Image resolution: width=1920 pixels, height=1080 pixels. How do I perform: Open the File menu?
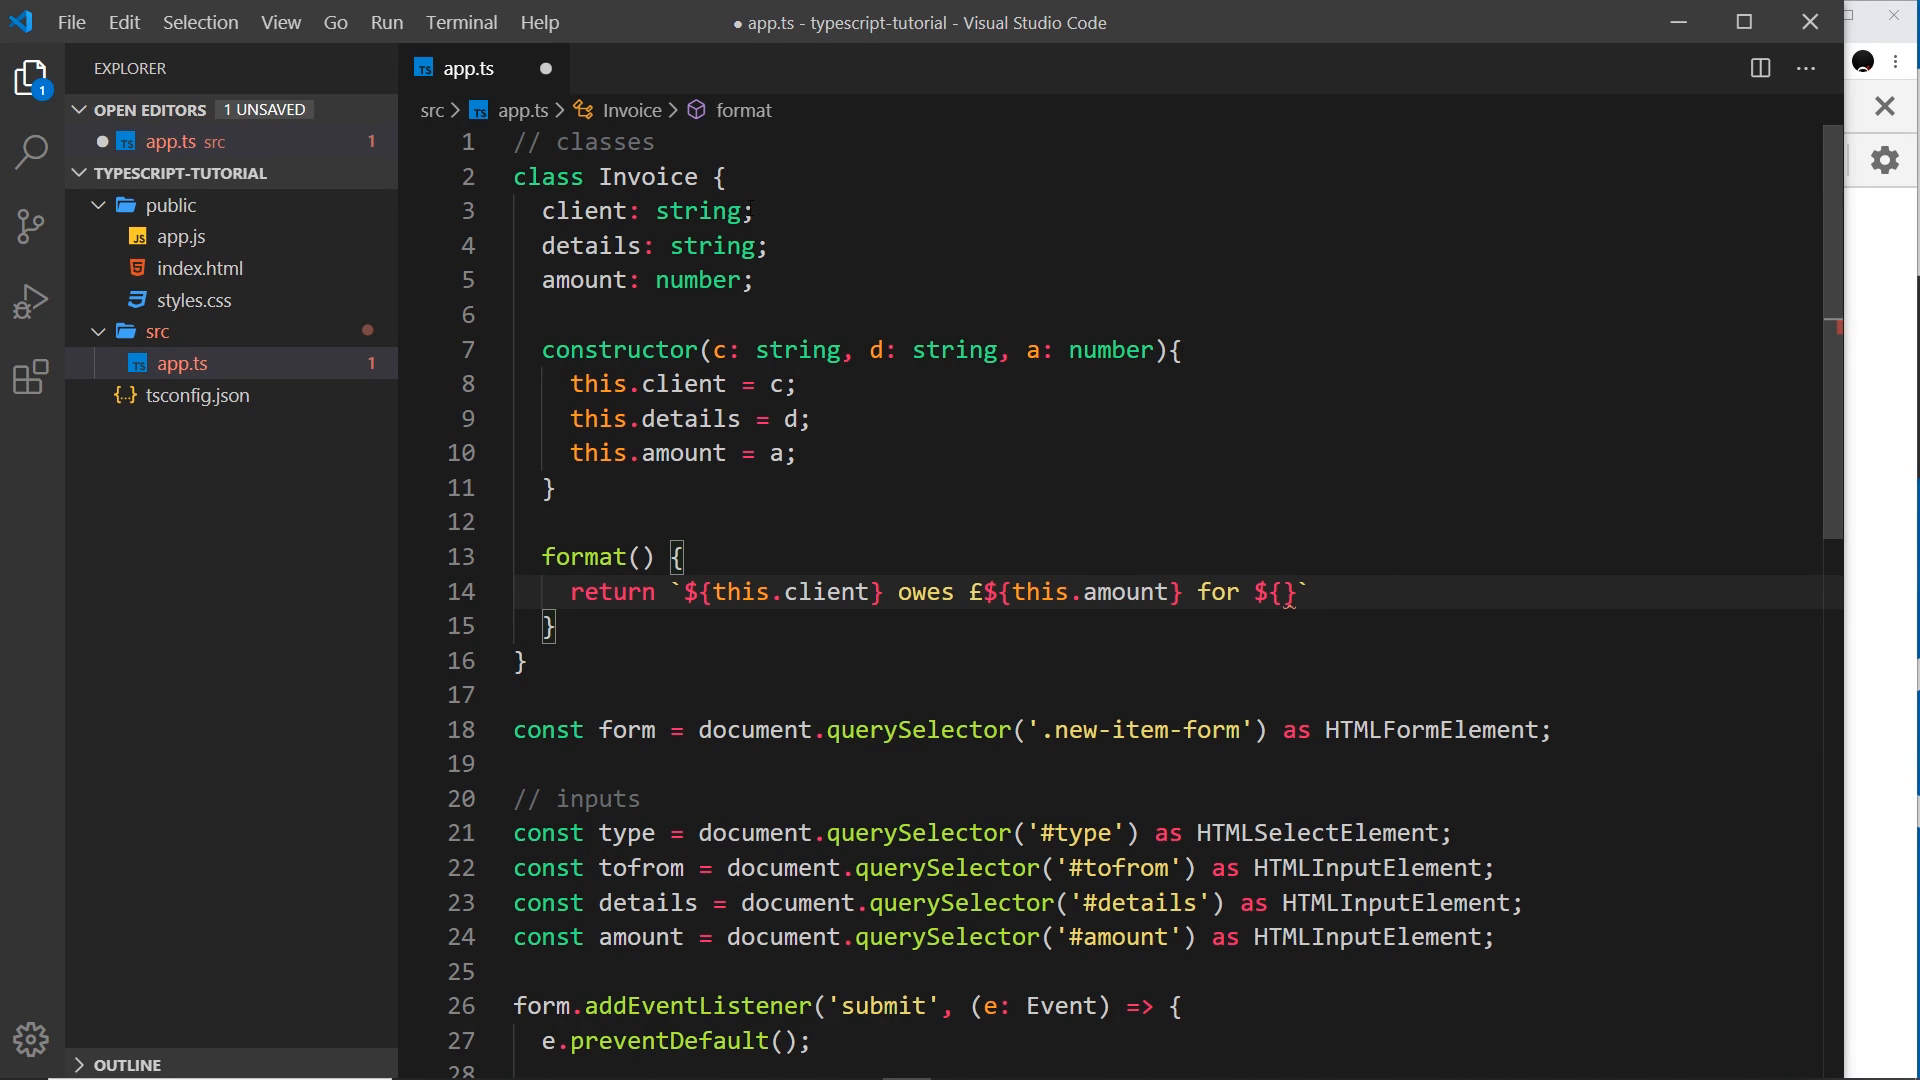[71, 22]
